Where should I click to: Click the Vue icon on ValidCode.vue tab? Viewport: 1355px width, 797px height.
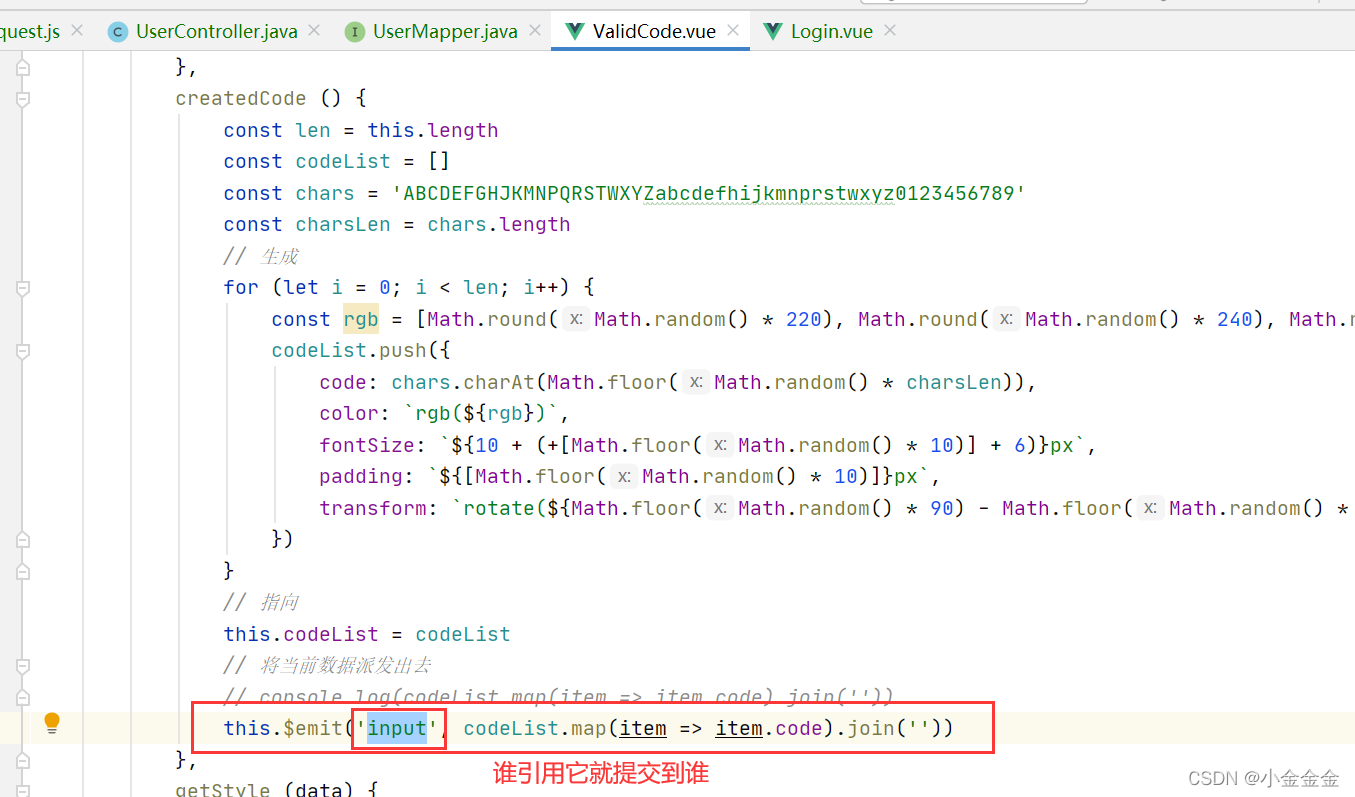[575, 32]
